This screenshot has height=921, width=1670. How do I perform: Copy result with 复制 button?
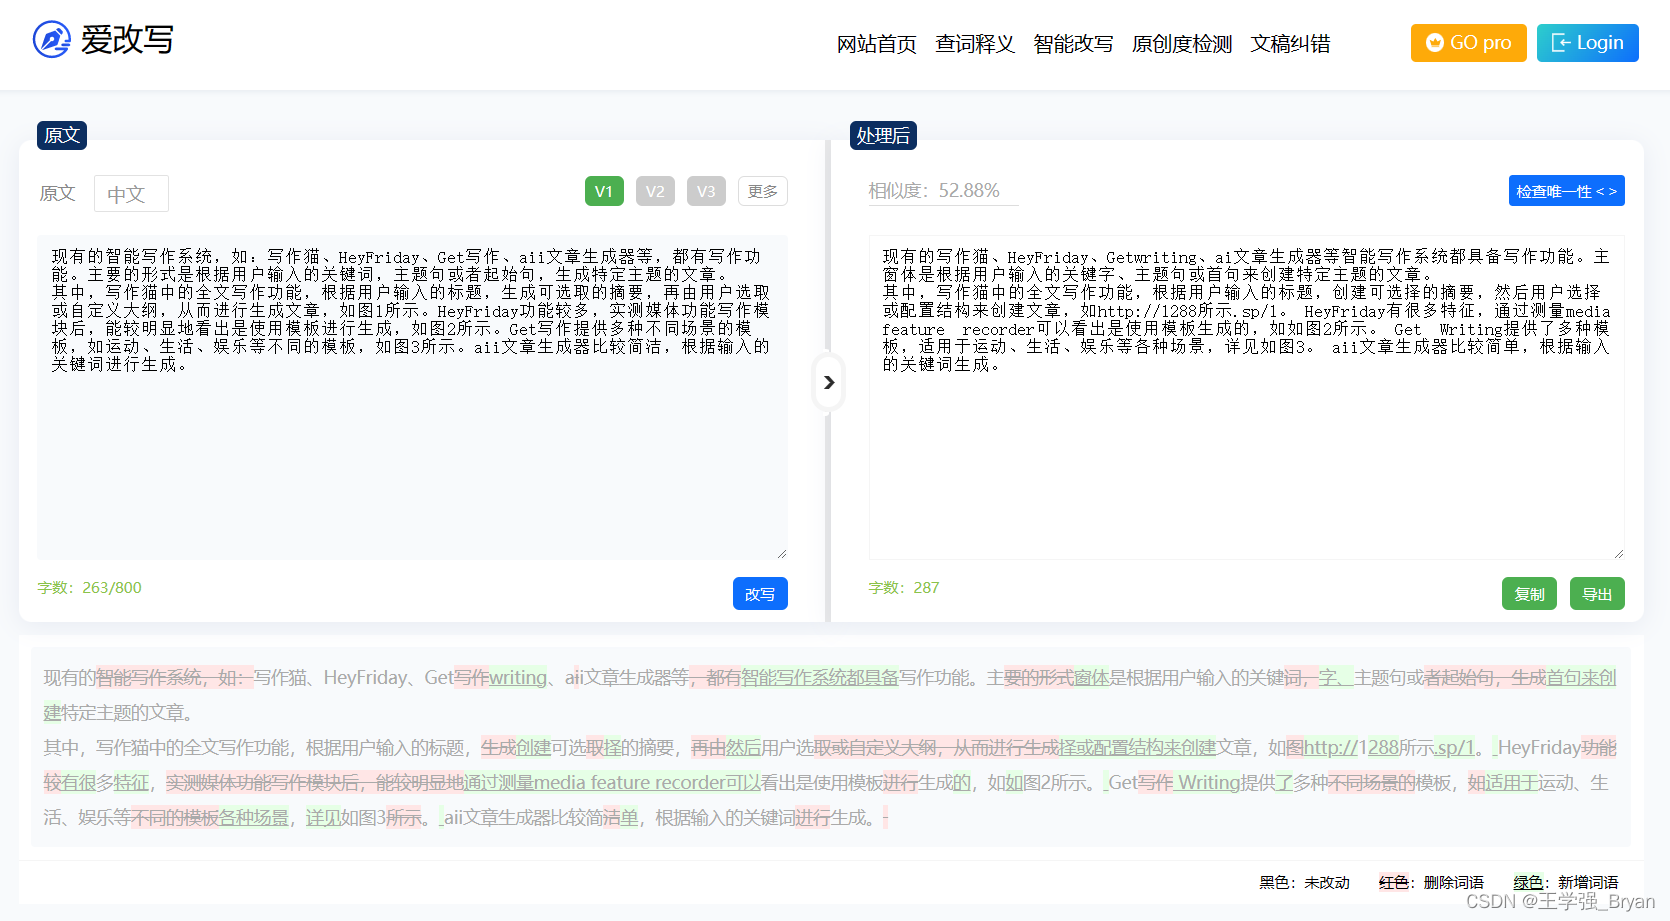(1529, 594)
